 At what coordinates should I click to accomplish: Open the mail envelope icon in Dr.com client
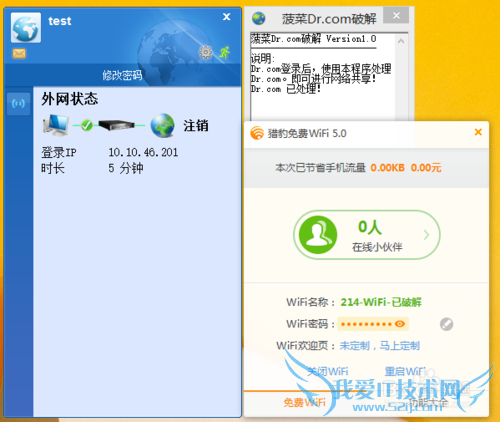coord(19,53)
